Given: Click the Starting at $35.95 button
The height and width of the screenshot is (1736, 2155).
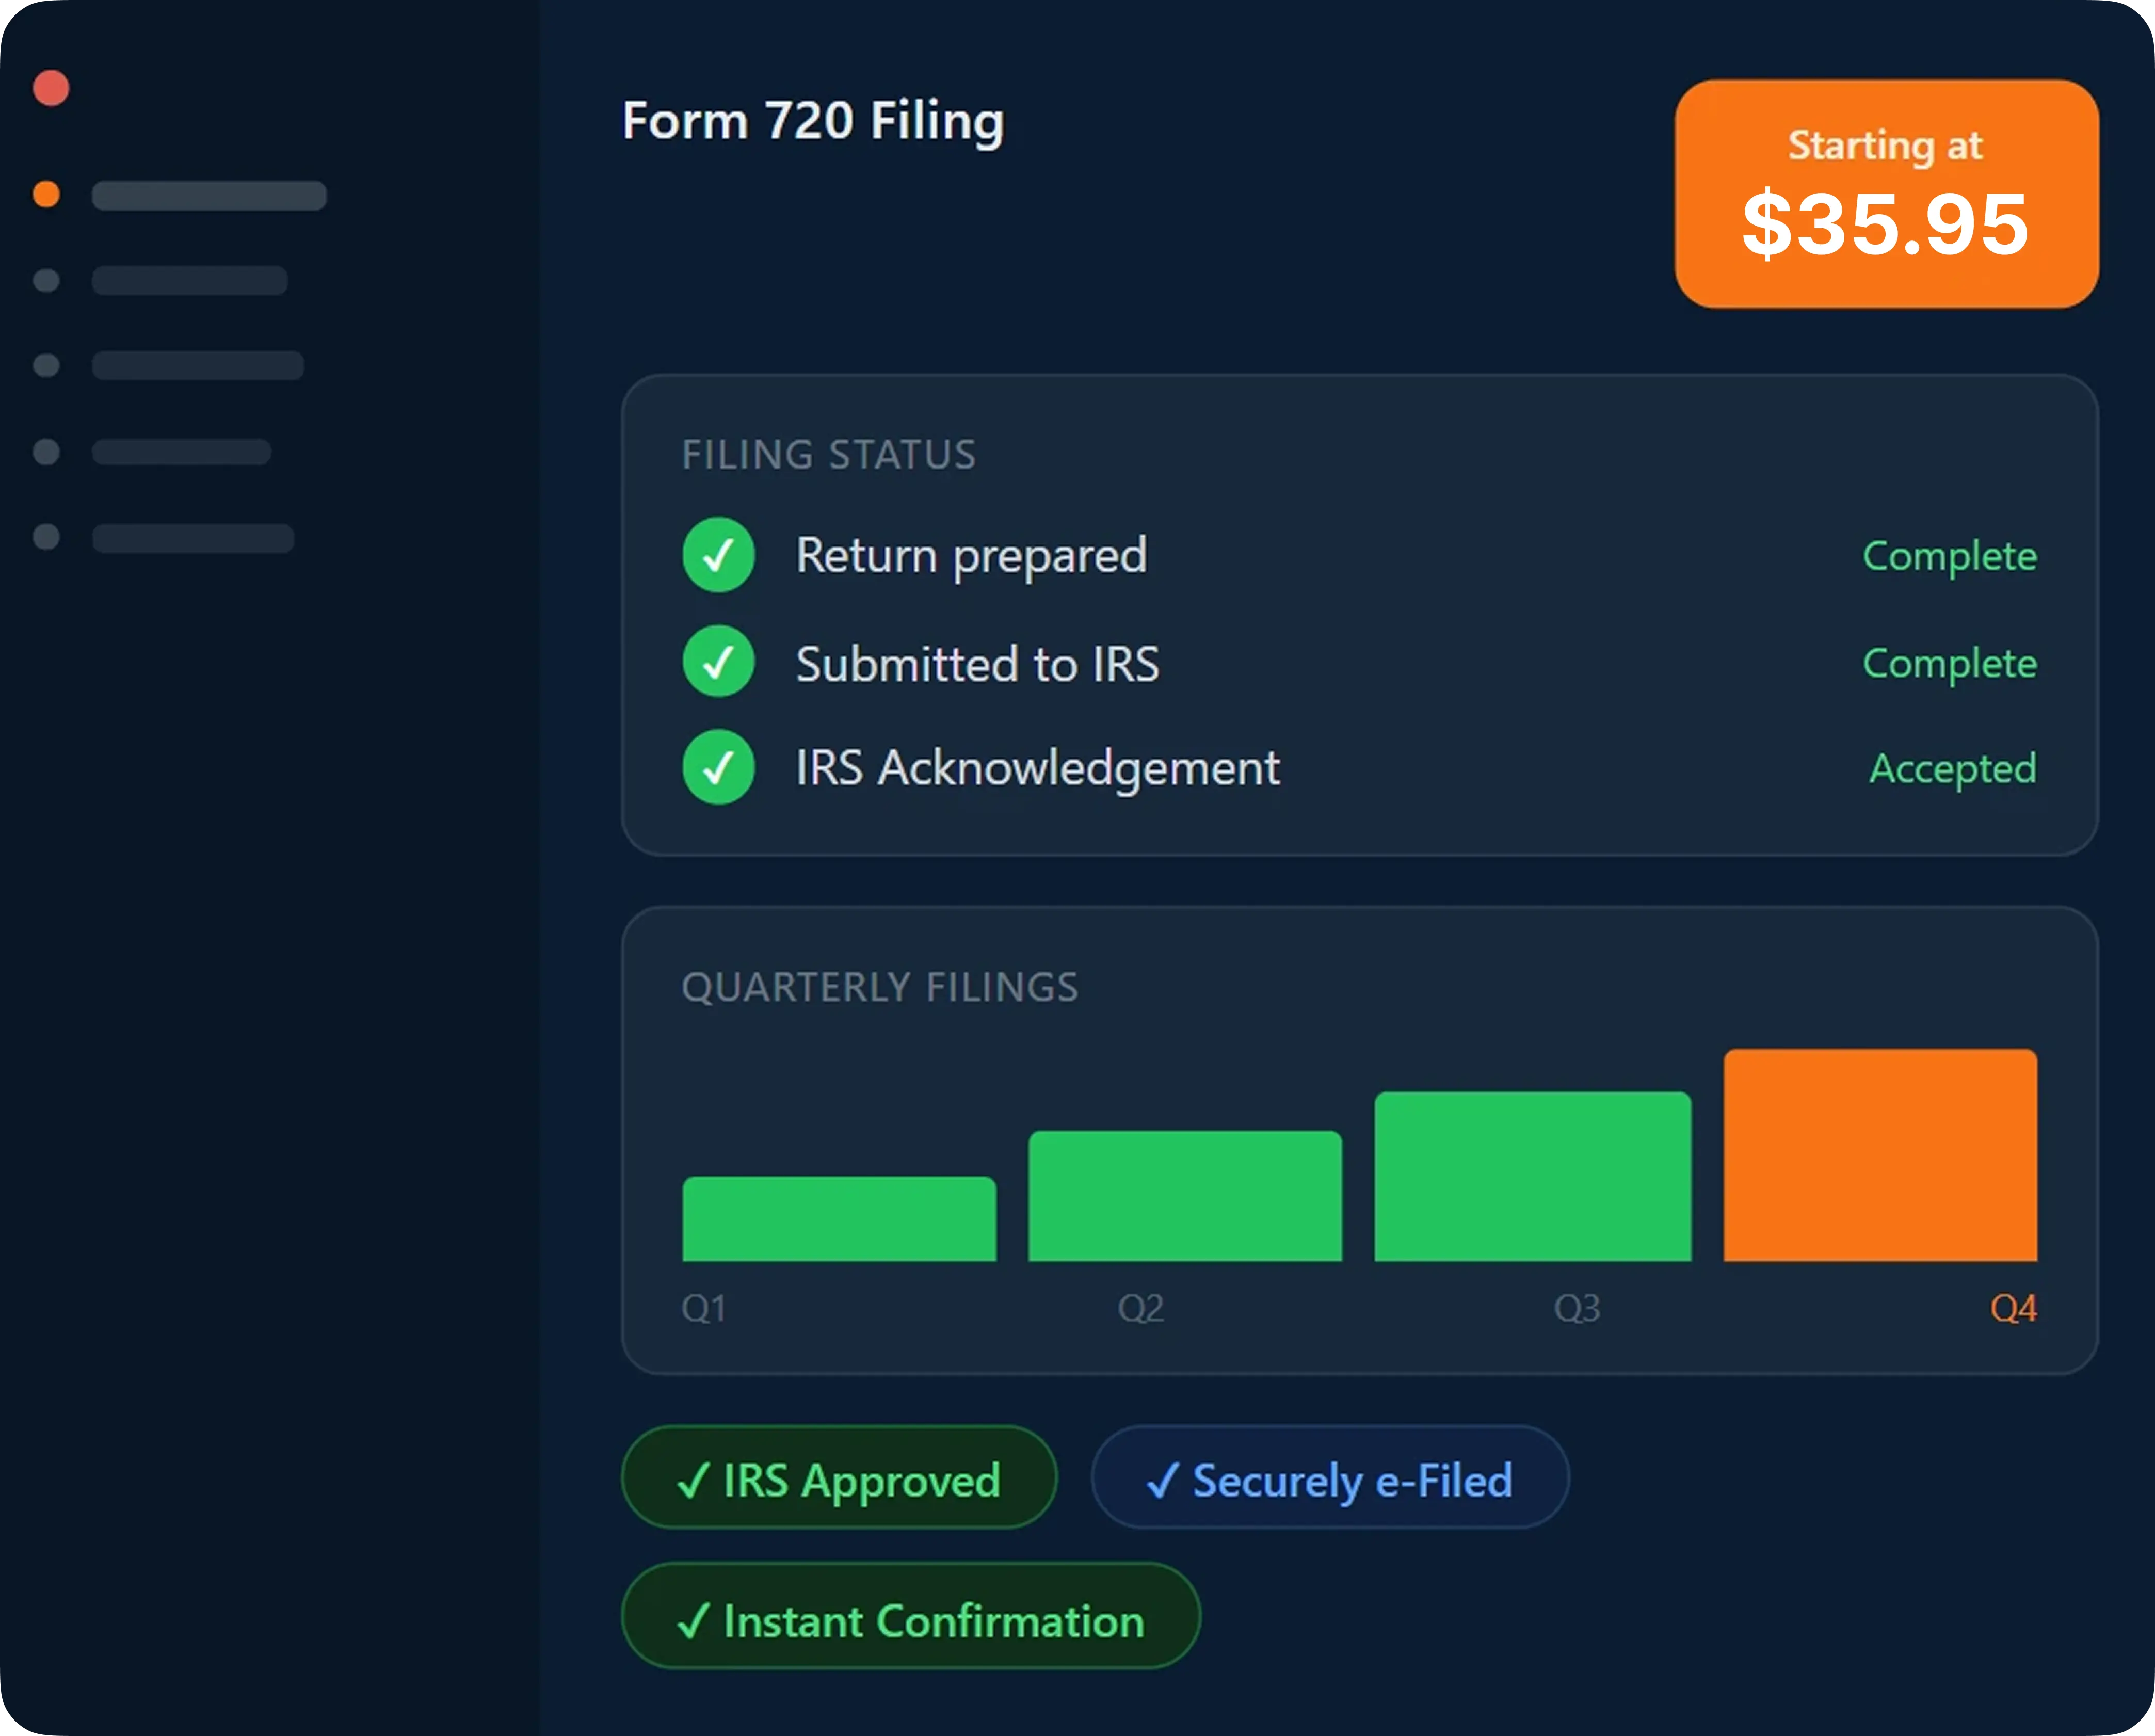Looking at the screenshot, I should tap(1886, 194).
